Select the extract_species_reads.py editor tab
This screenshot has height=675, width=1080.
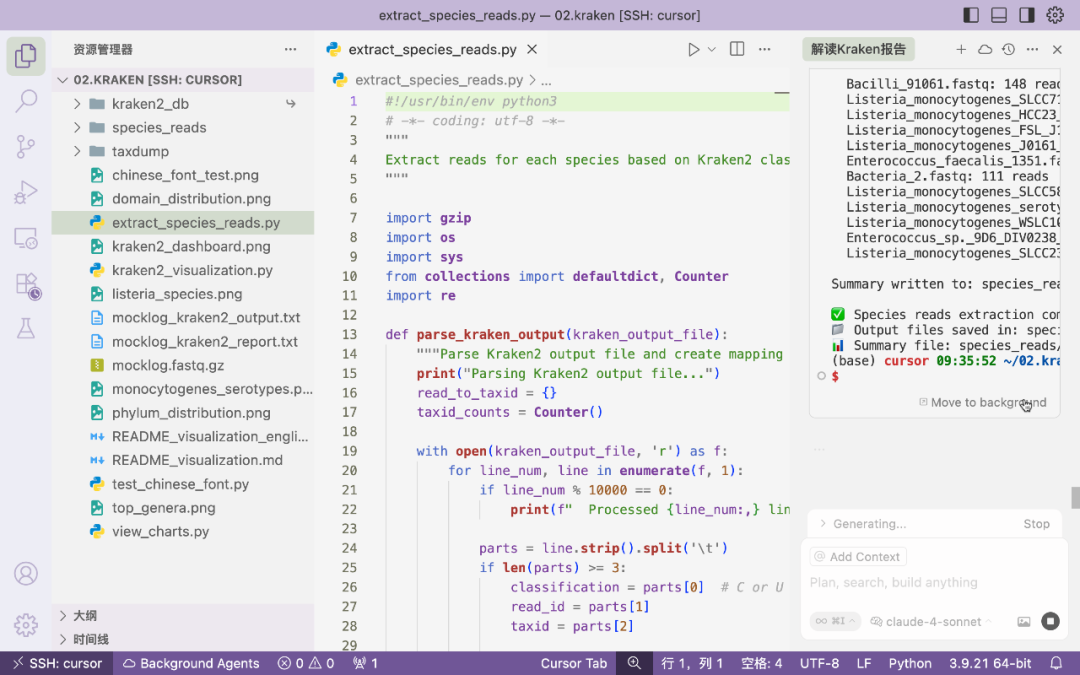coord(432,50)
